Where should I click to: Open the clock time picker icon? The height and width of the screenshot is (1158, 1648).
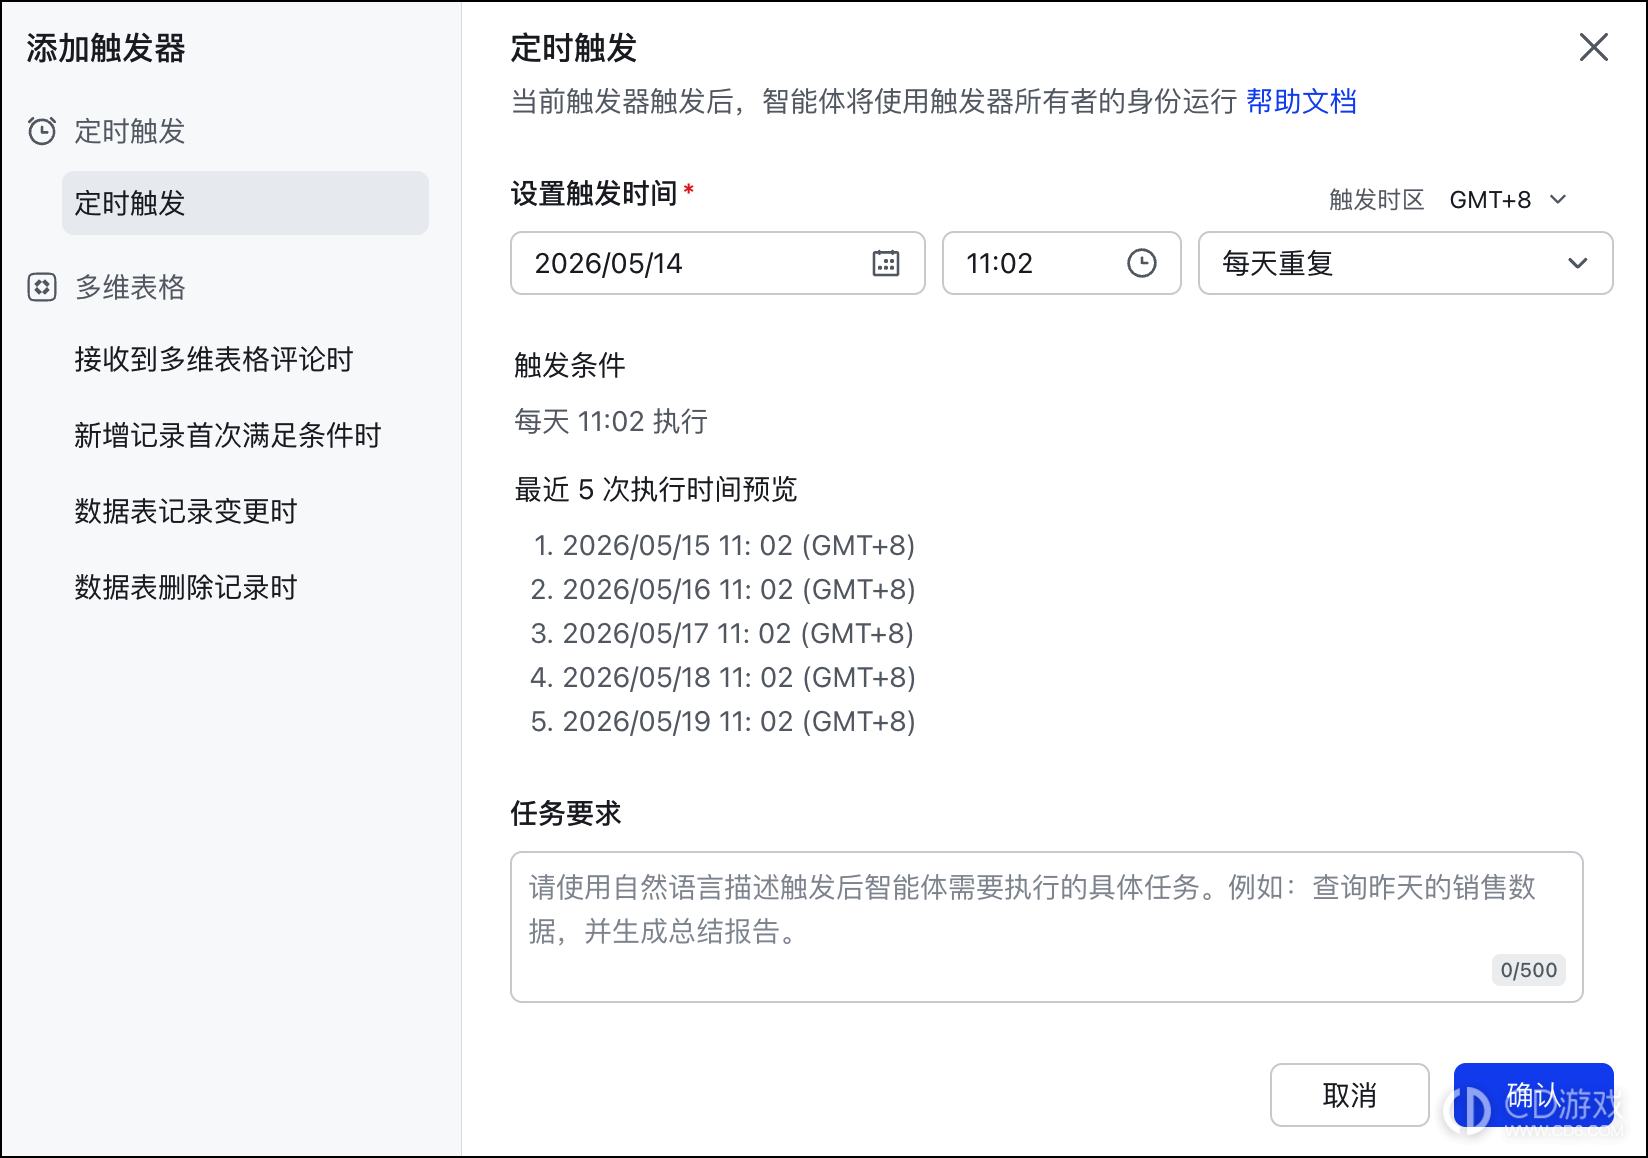[1142, 263]
